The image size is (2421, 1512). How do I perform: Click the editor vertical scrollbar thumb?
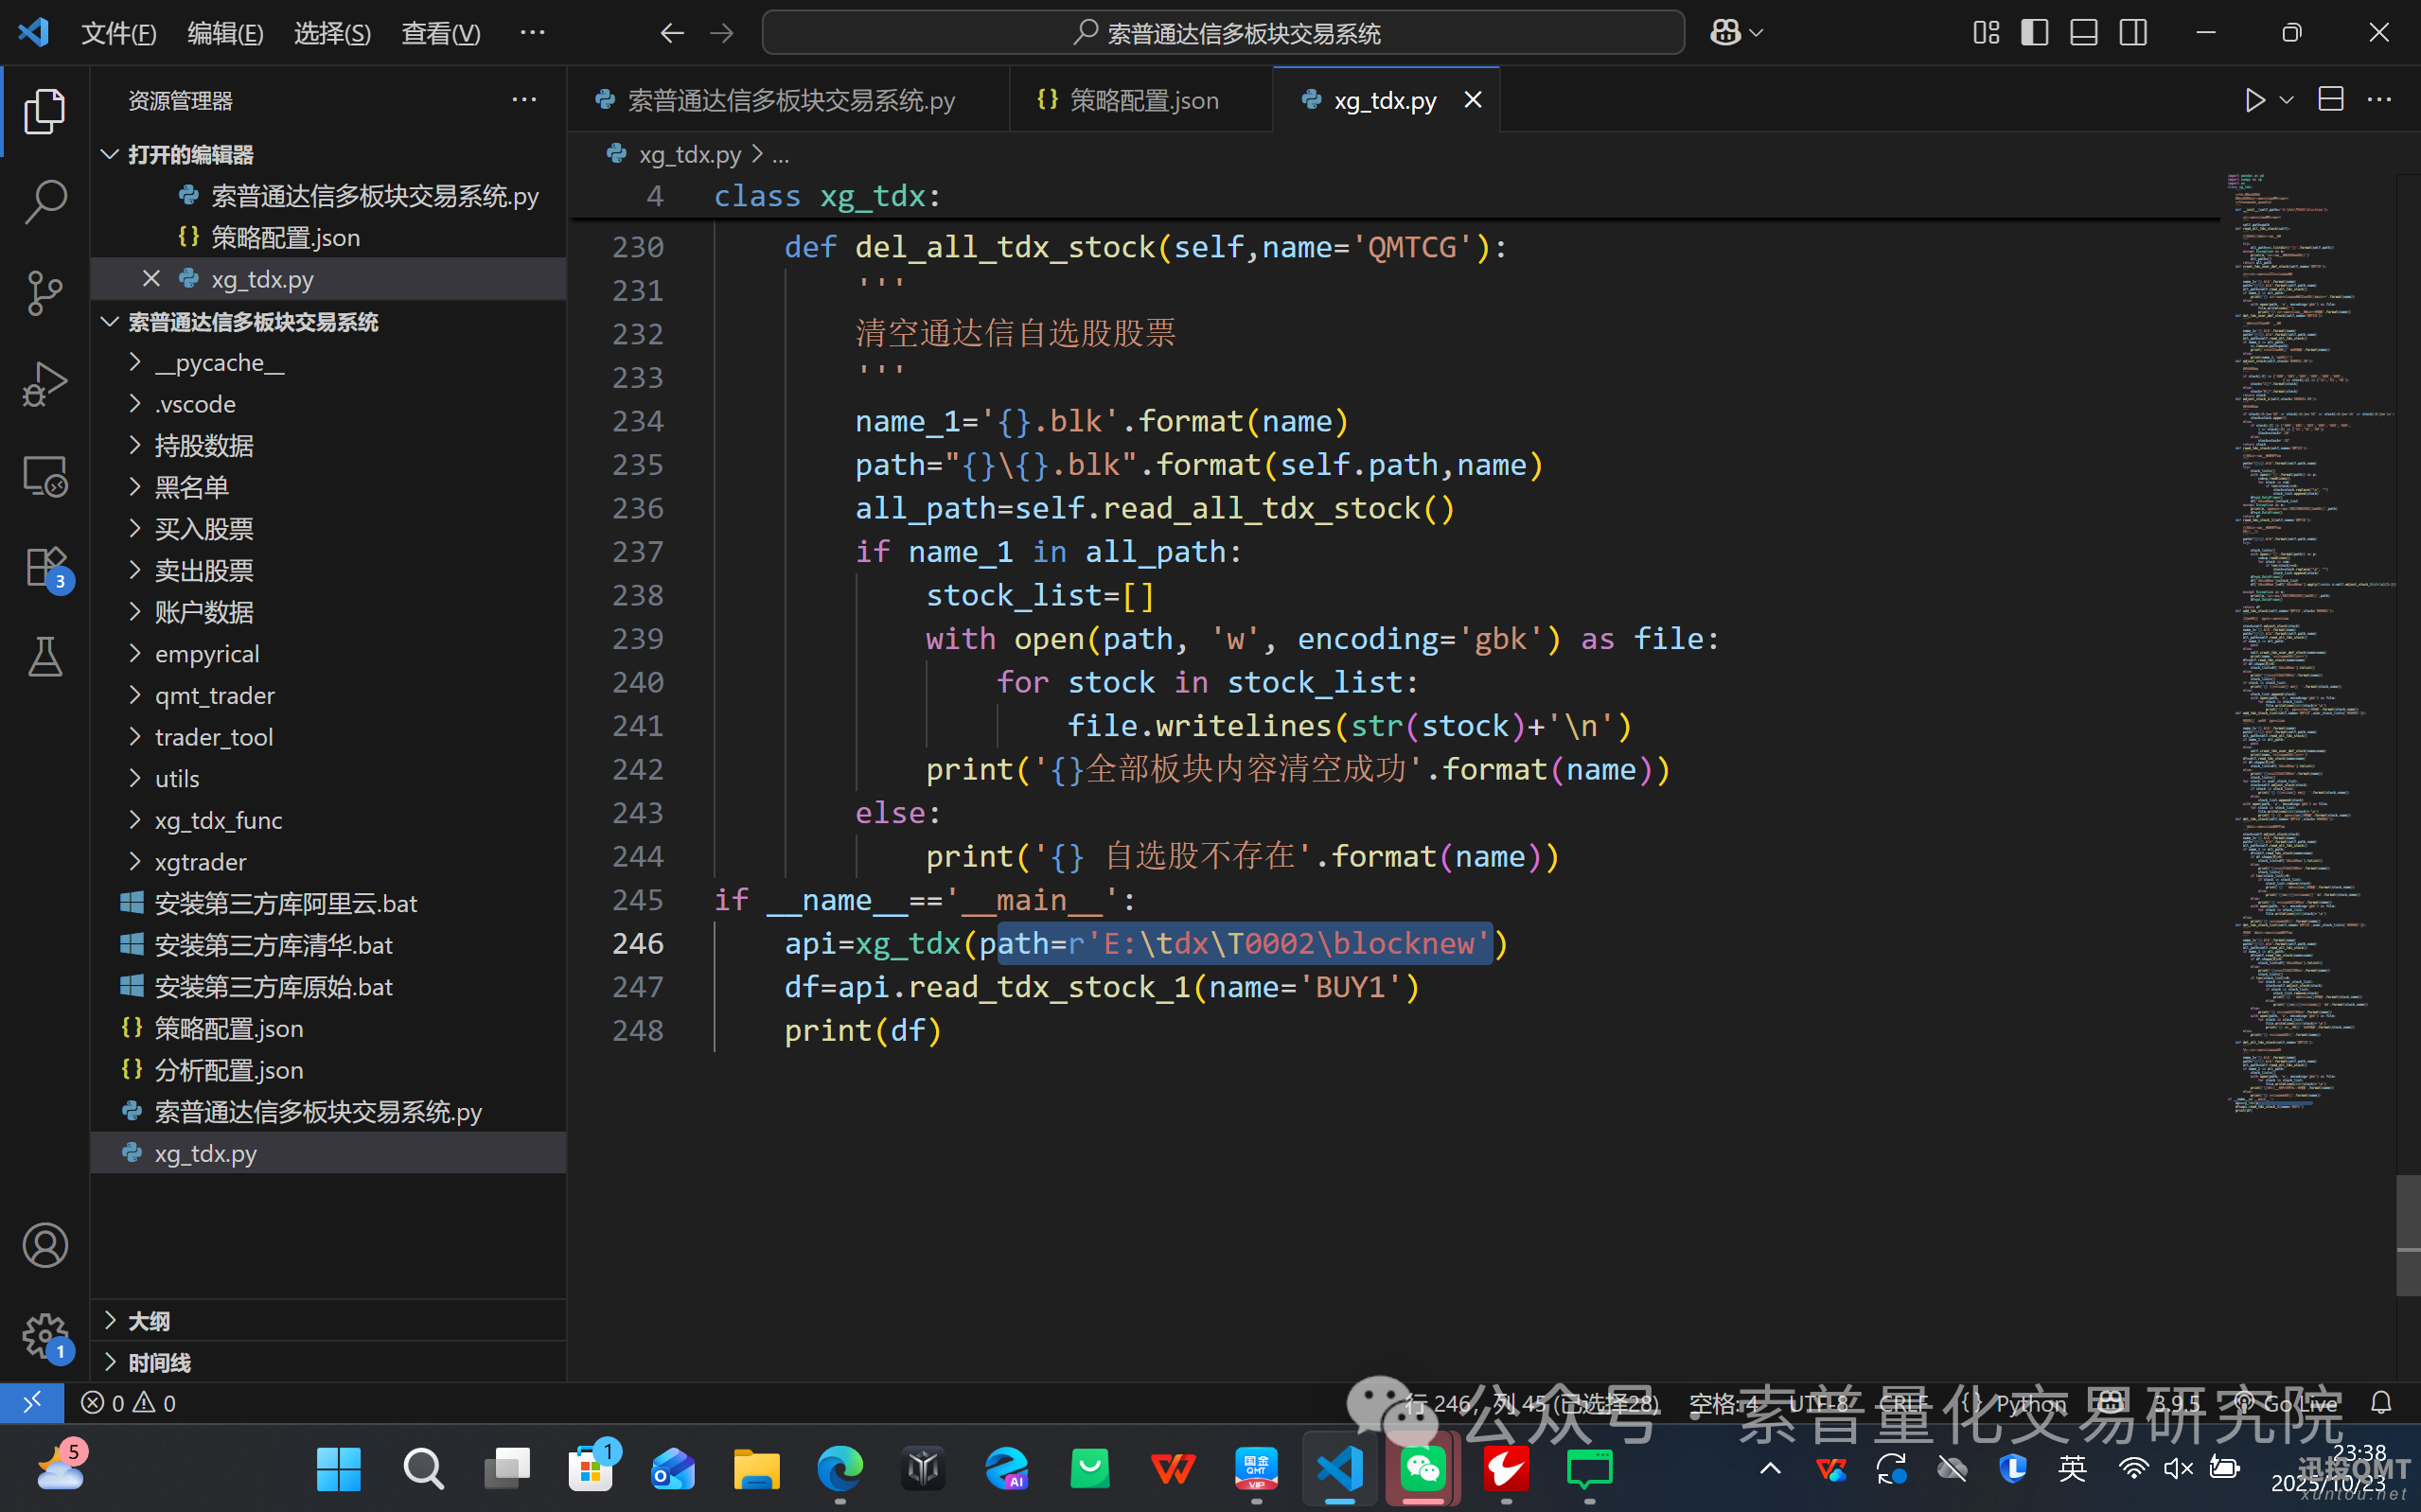2407,1235
